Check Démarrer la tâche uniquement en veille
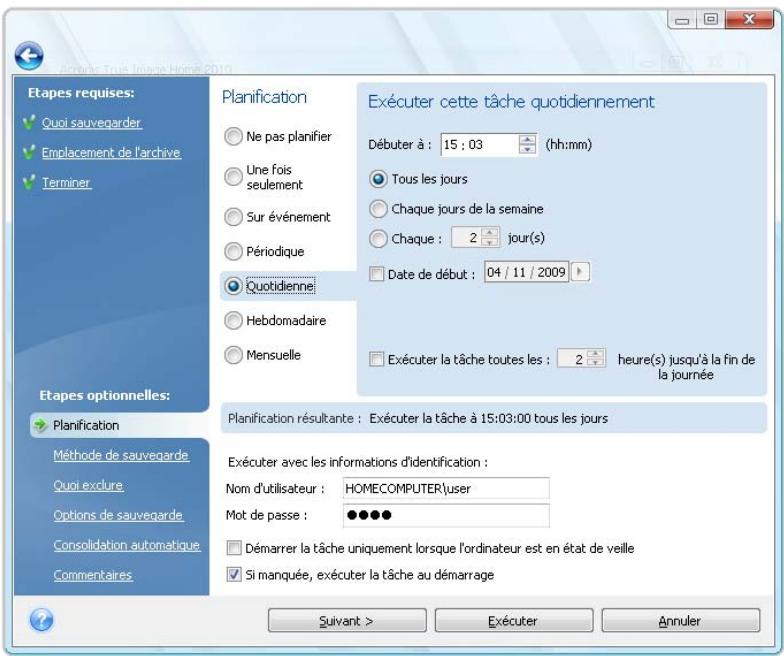Screen dimensions: 784x656 point(234,548)
